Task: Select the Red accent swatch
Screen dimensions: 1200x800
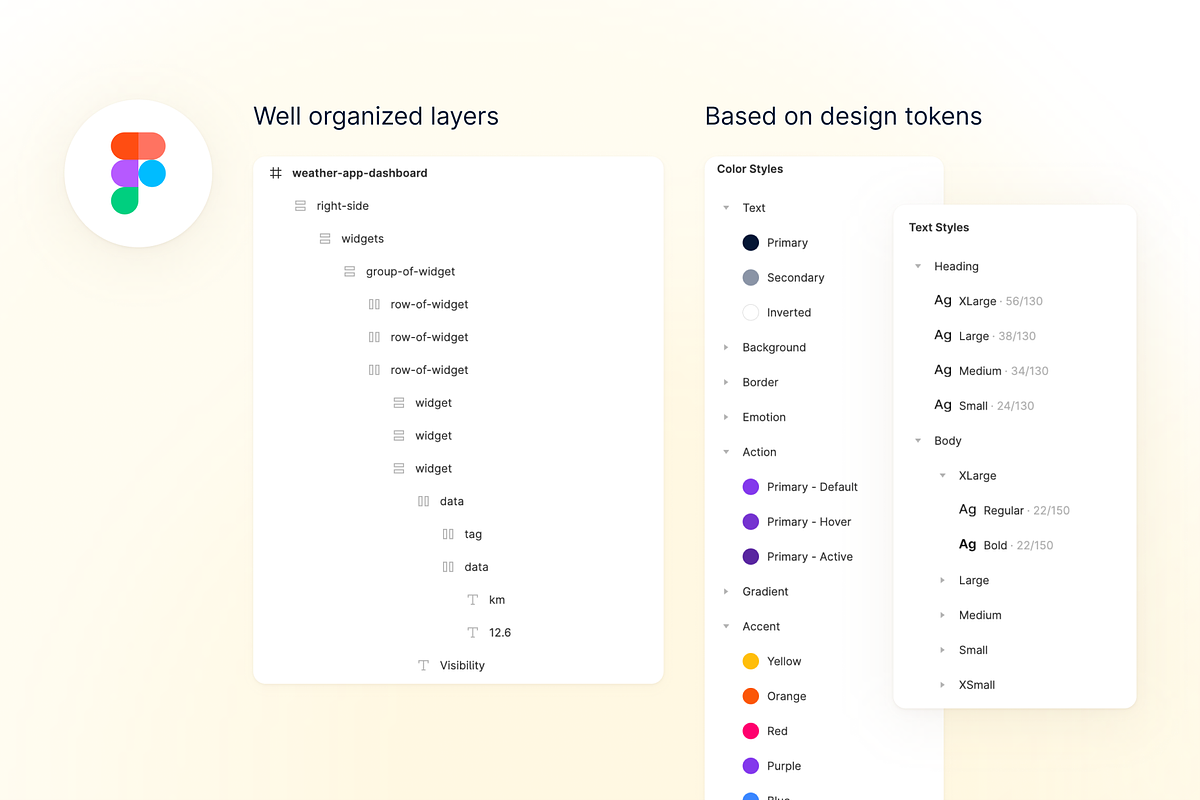Action: click(x=751, y=731)
